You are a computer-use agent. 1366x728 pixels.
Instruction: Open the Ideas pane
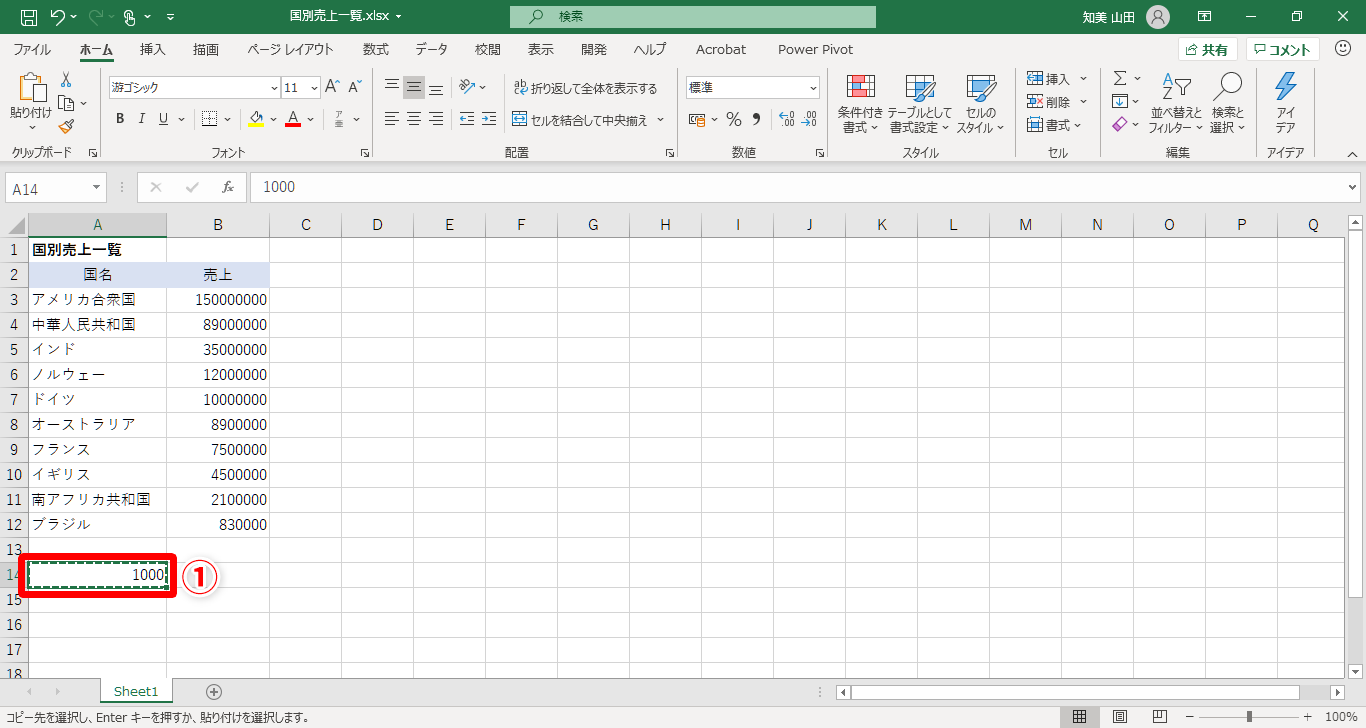click(x=1286, y=104)
